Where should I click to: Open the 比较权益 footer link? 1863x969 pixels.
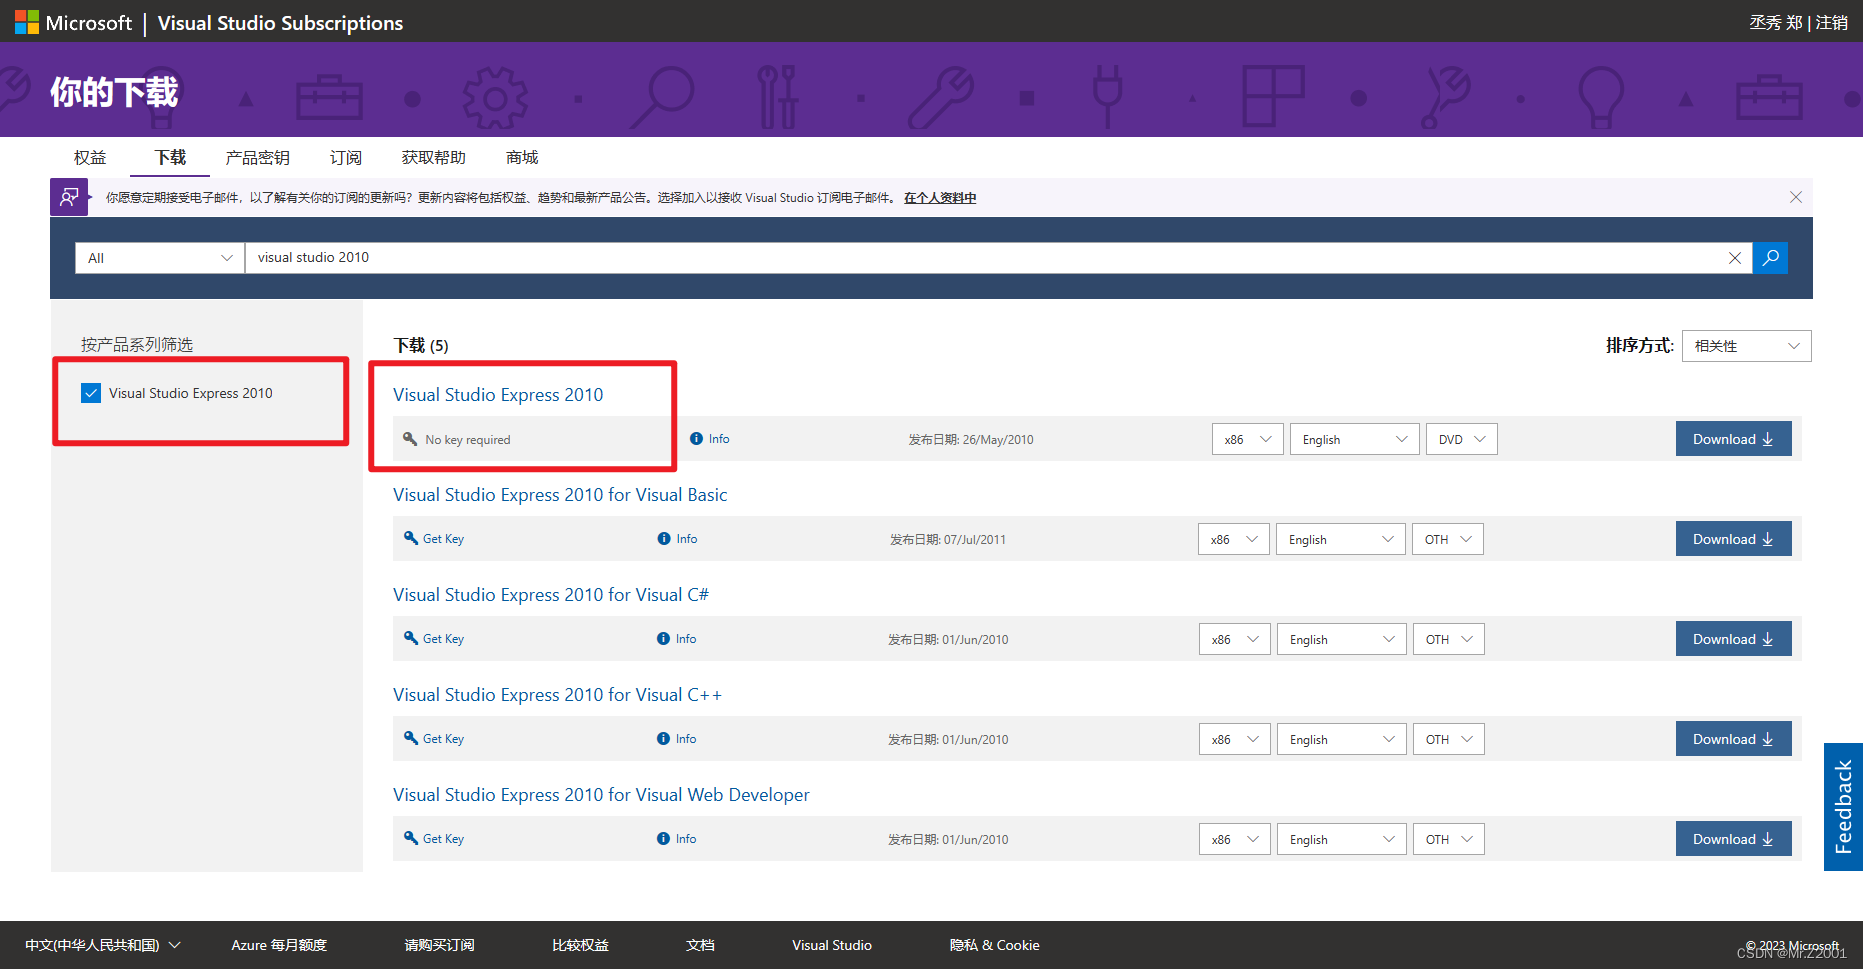(580, 945)
